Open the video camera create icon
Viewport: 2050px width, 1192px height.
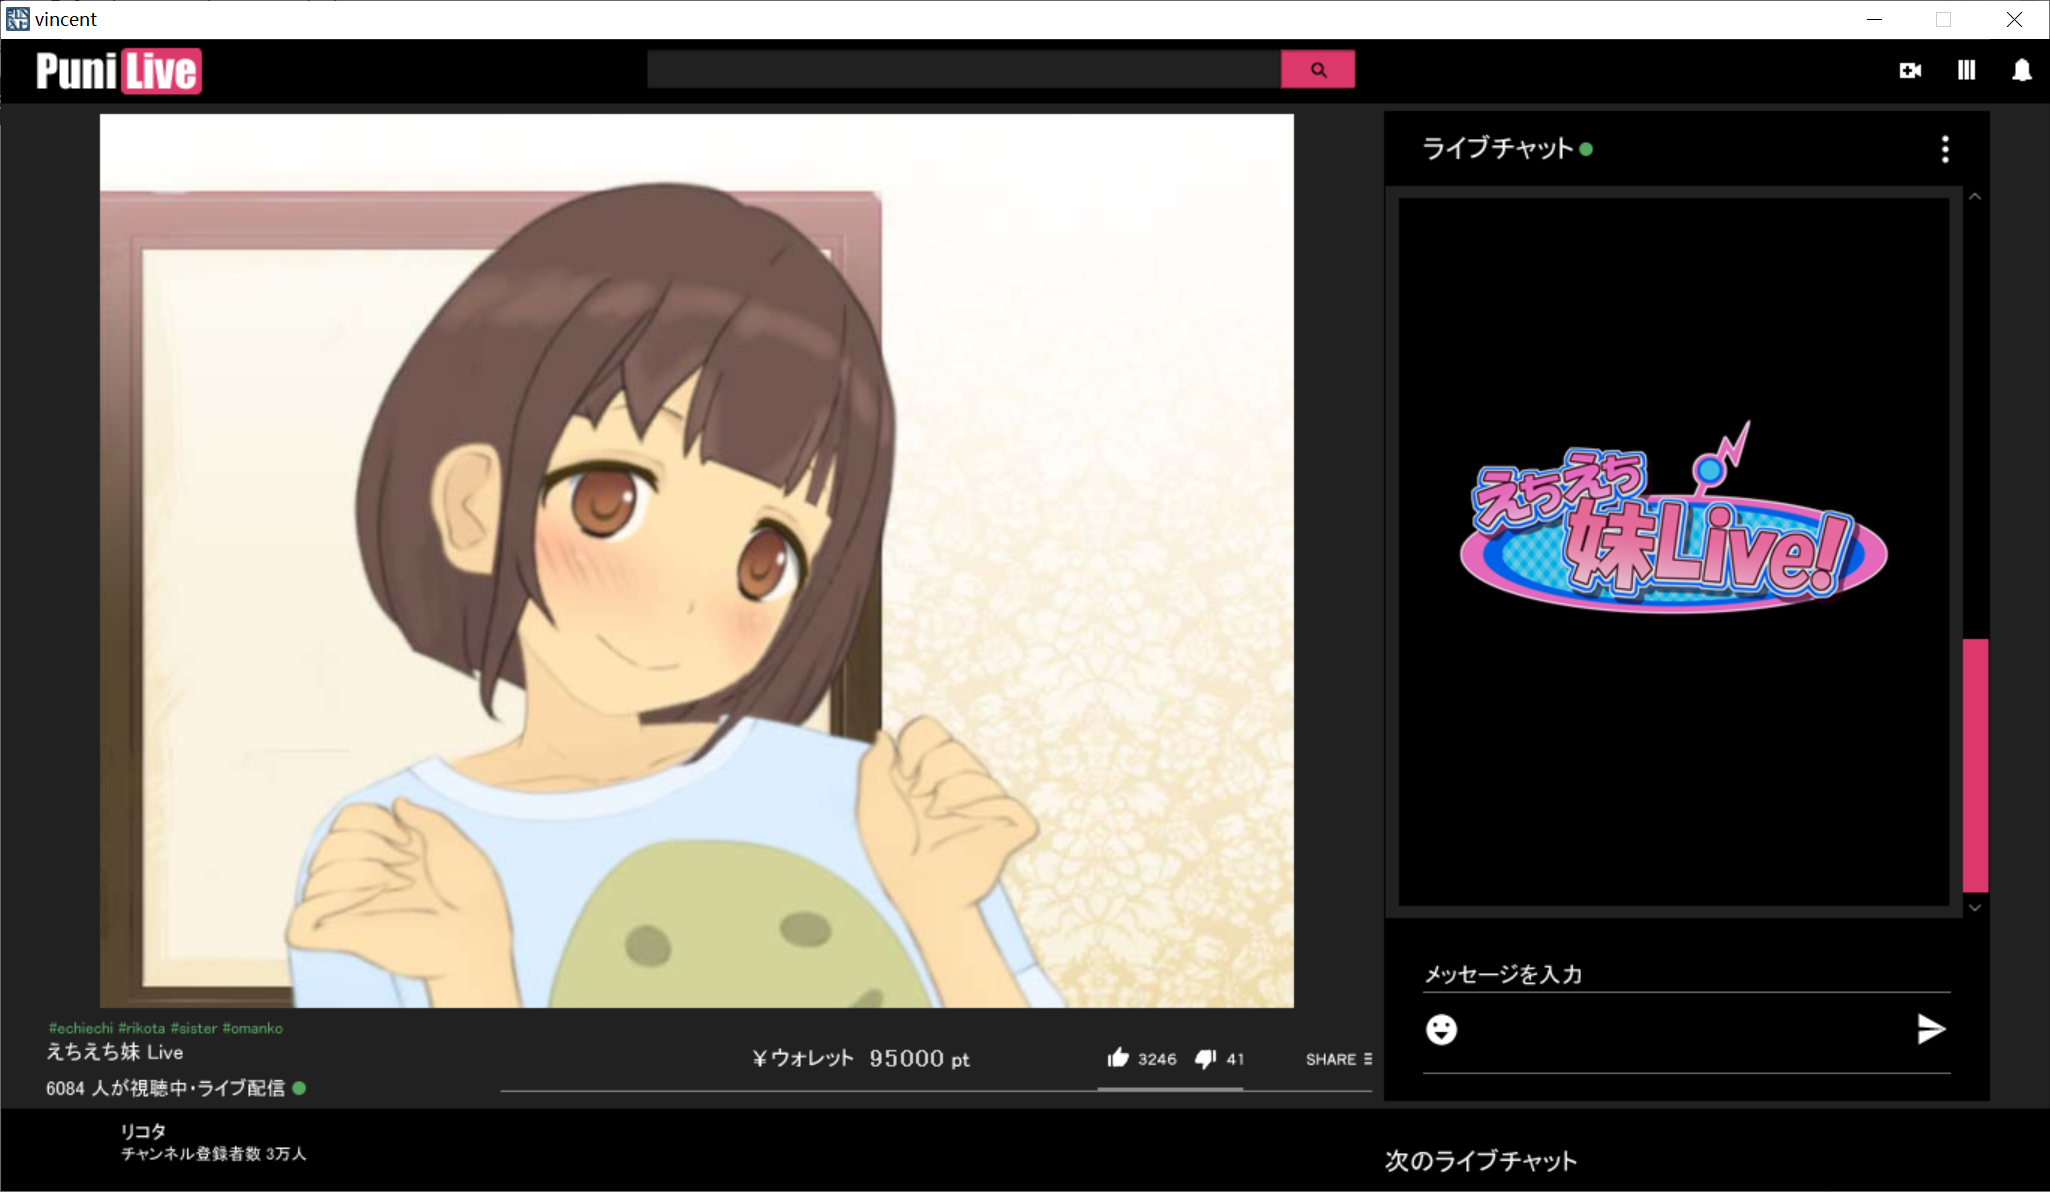tap(1910, 70)
